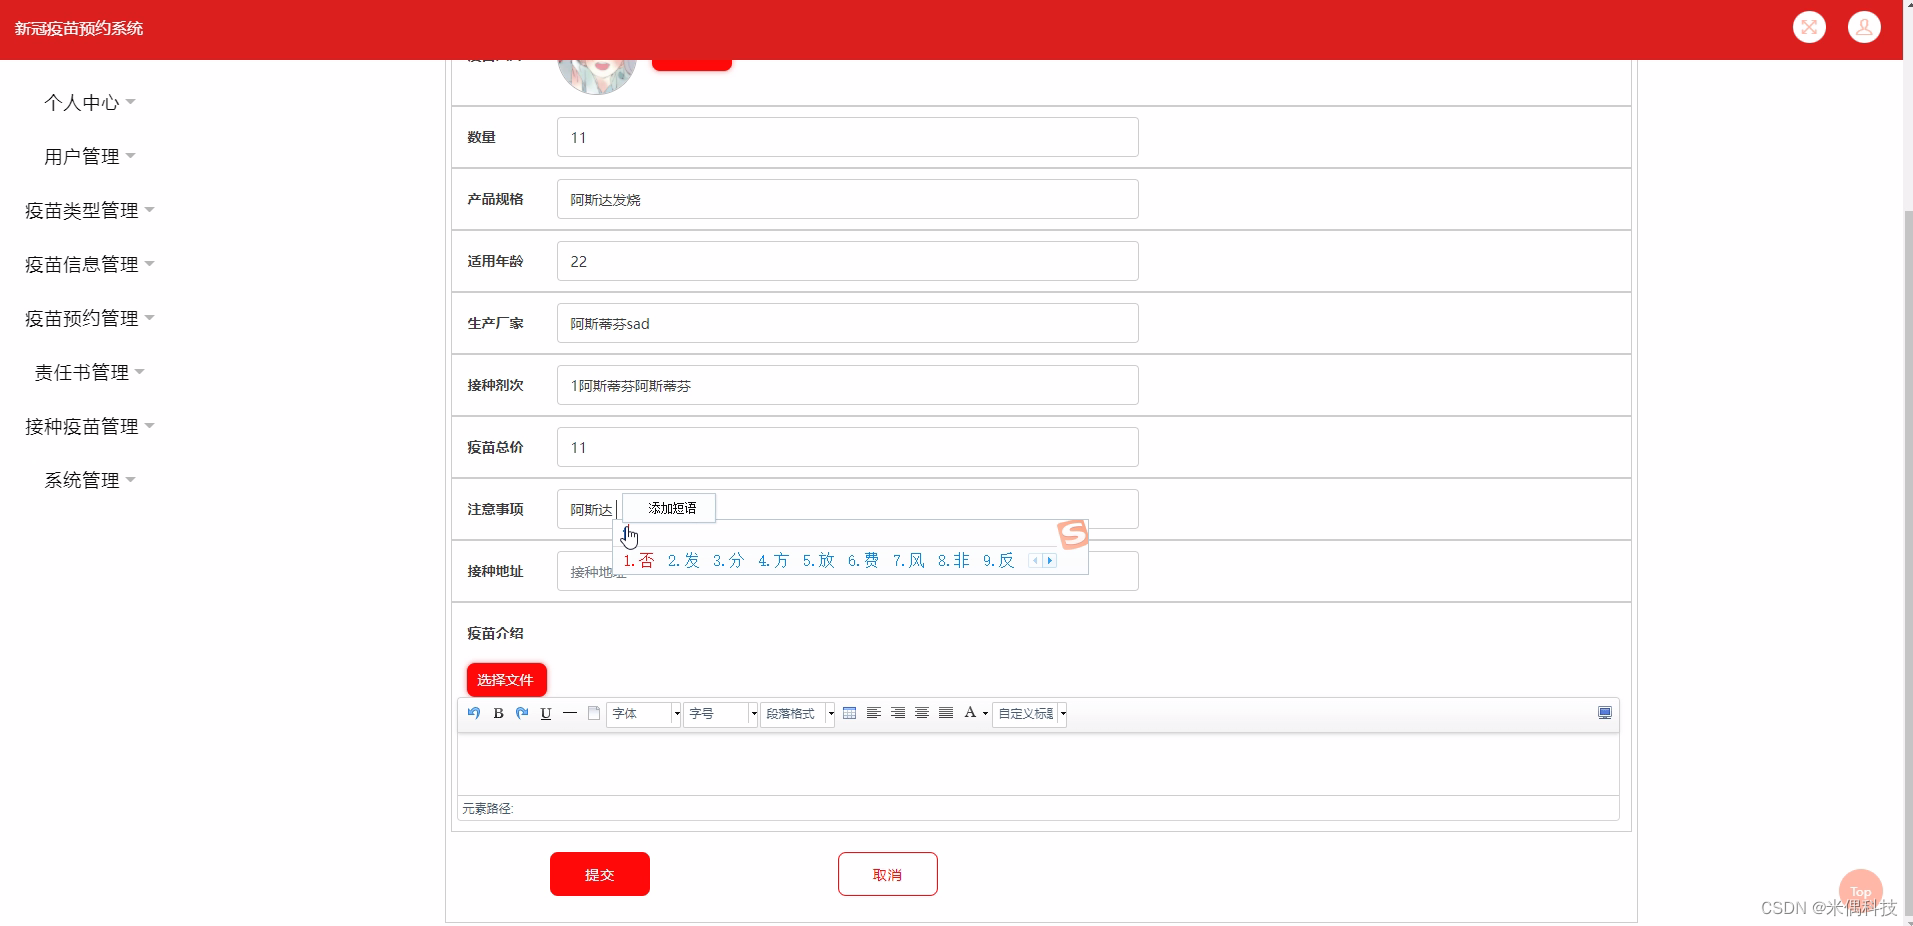Click the vaccine photo thumbnail
Screen dimensions: 1913x926
[x=597, y=76]
